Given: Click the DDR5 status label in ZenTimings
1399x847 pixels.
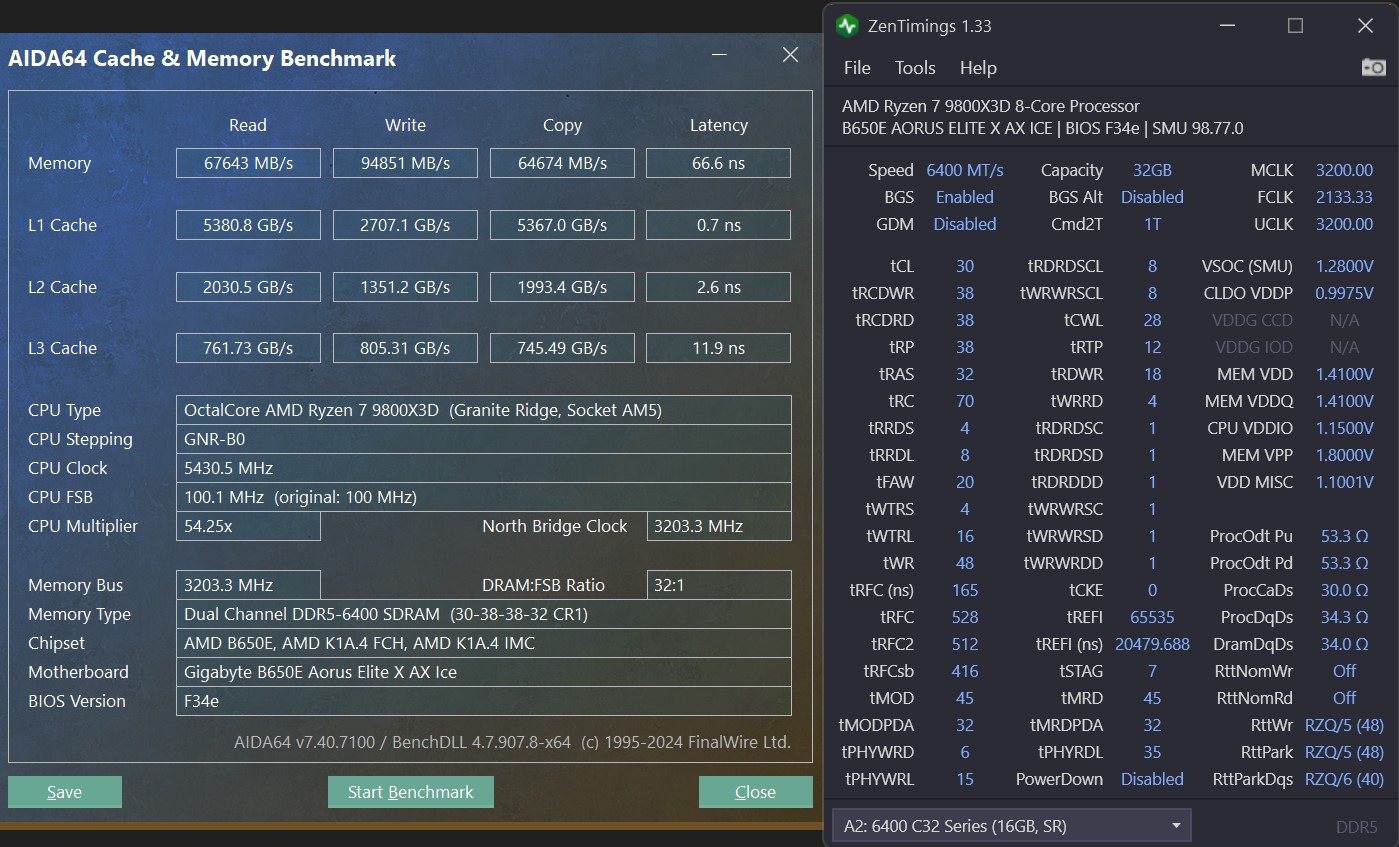Looking at the screenshot, I should [x=1357, y=827].
